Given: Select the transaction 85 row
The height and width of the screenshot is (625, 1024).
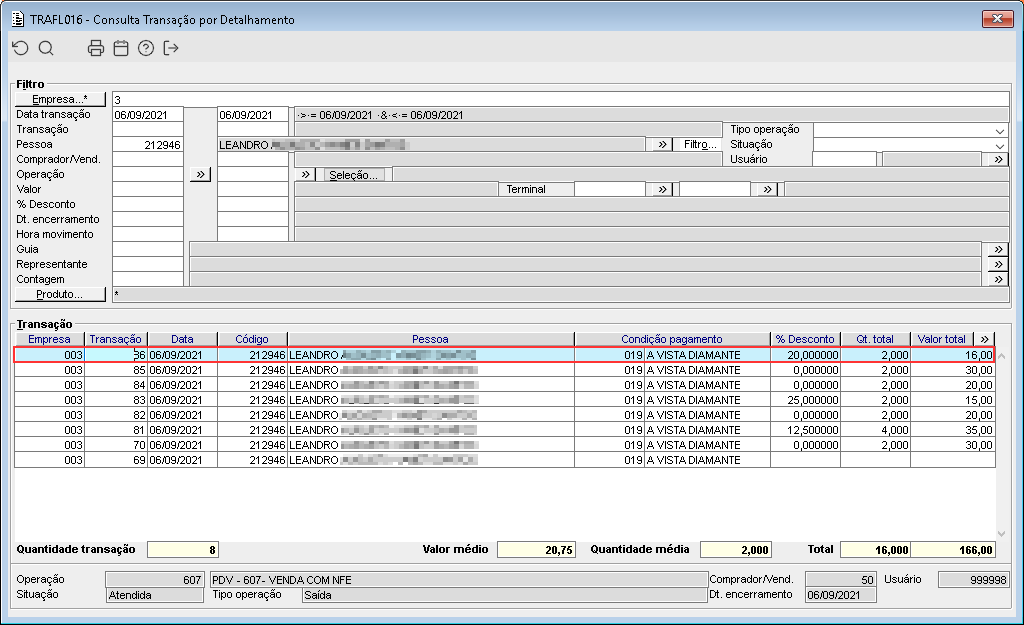Looking at the screenshot, I should pos(504,370).
